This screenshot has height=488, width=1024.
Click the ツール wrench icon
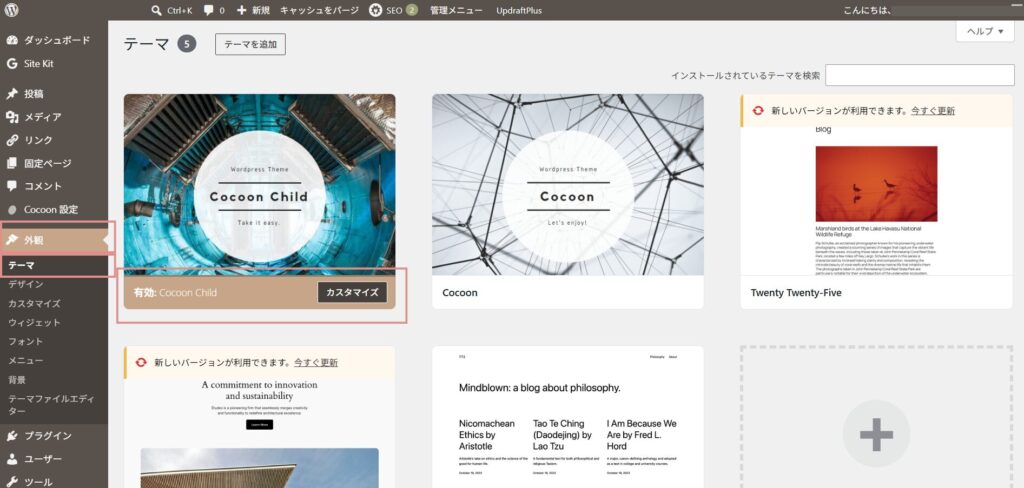tap(12, 482)
